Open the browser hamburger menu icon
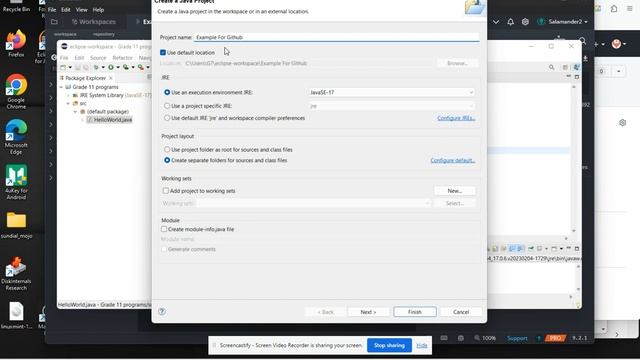The width and height of the screenshot is (640, 360). 630,8
